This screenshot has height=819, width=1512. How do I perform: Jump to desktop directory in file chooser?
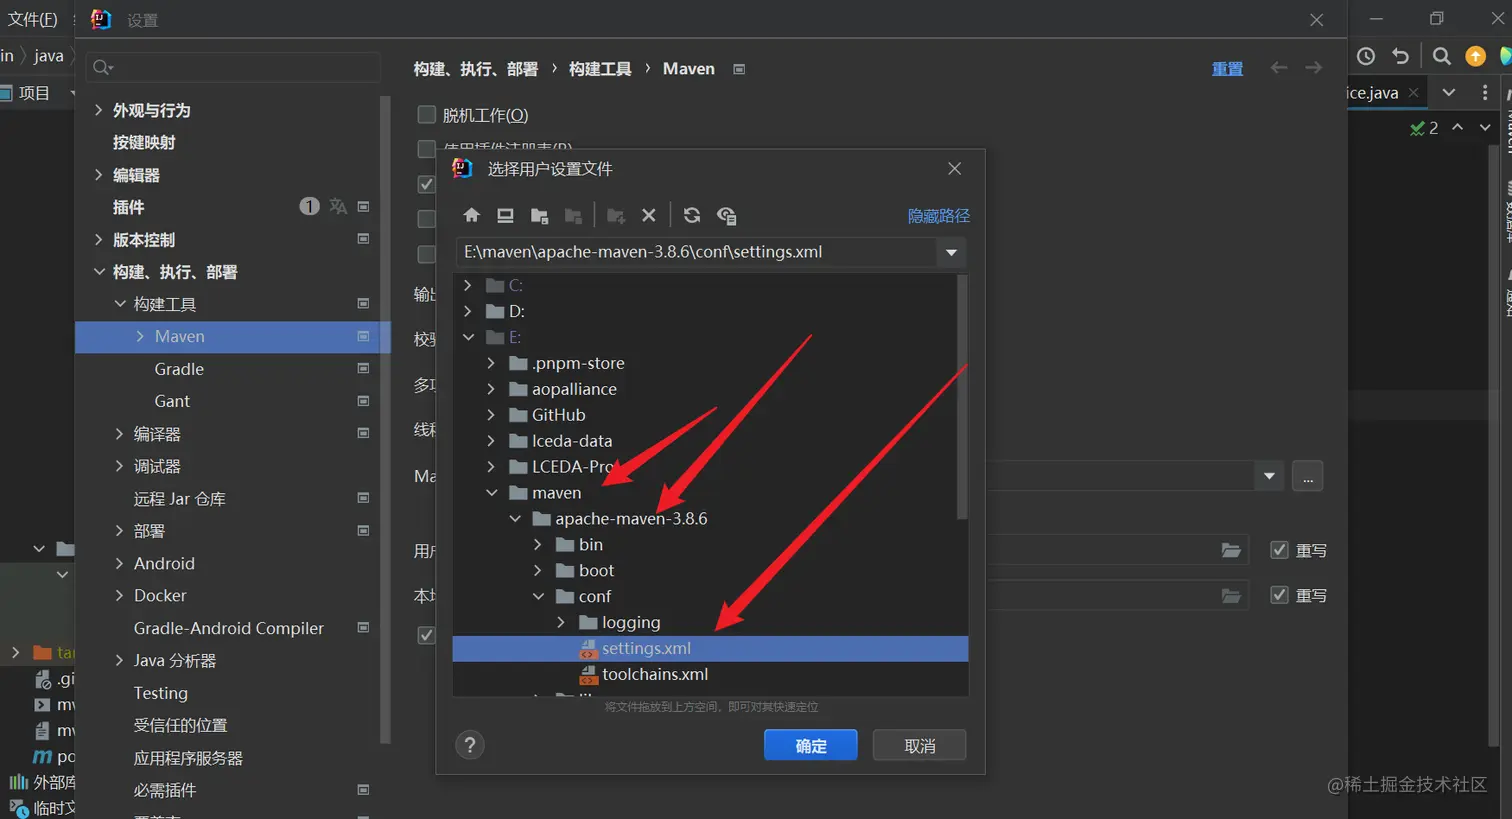[x=505, y=215]
